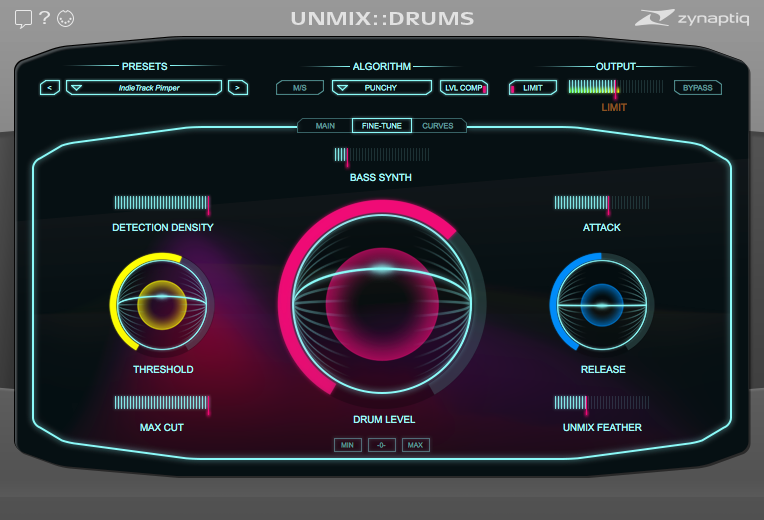The height and width of the screenshot is (520, 764).
Task: Set drum level to MIN
Action: [x=347, y=445]
